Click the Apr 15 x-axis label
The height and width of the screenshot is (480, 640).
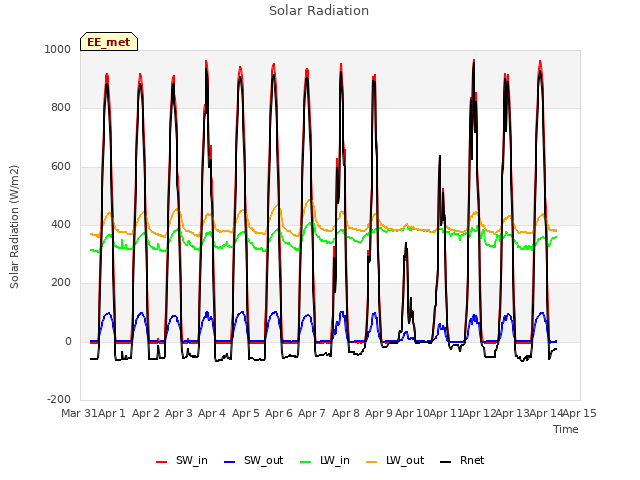(x=580, y=413)
